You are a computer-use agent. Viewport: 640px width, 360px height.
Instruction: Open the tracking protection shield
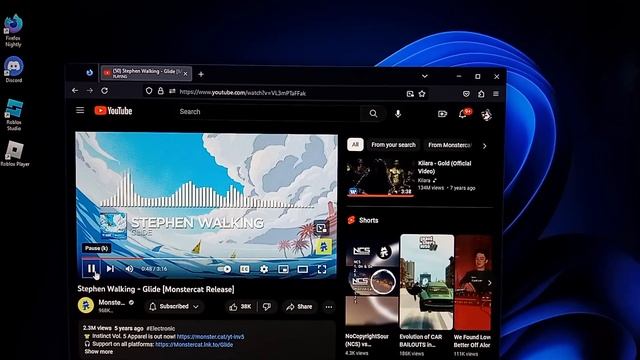pyautogui.click(x=149, y=91)
